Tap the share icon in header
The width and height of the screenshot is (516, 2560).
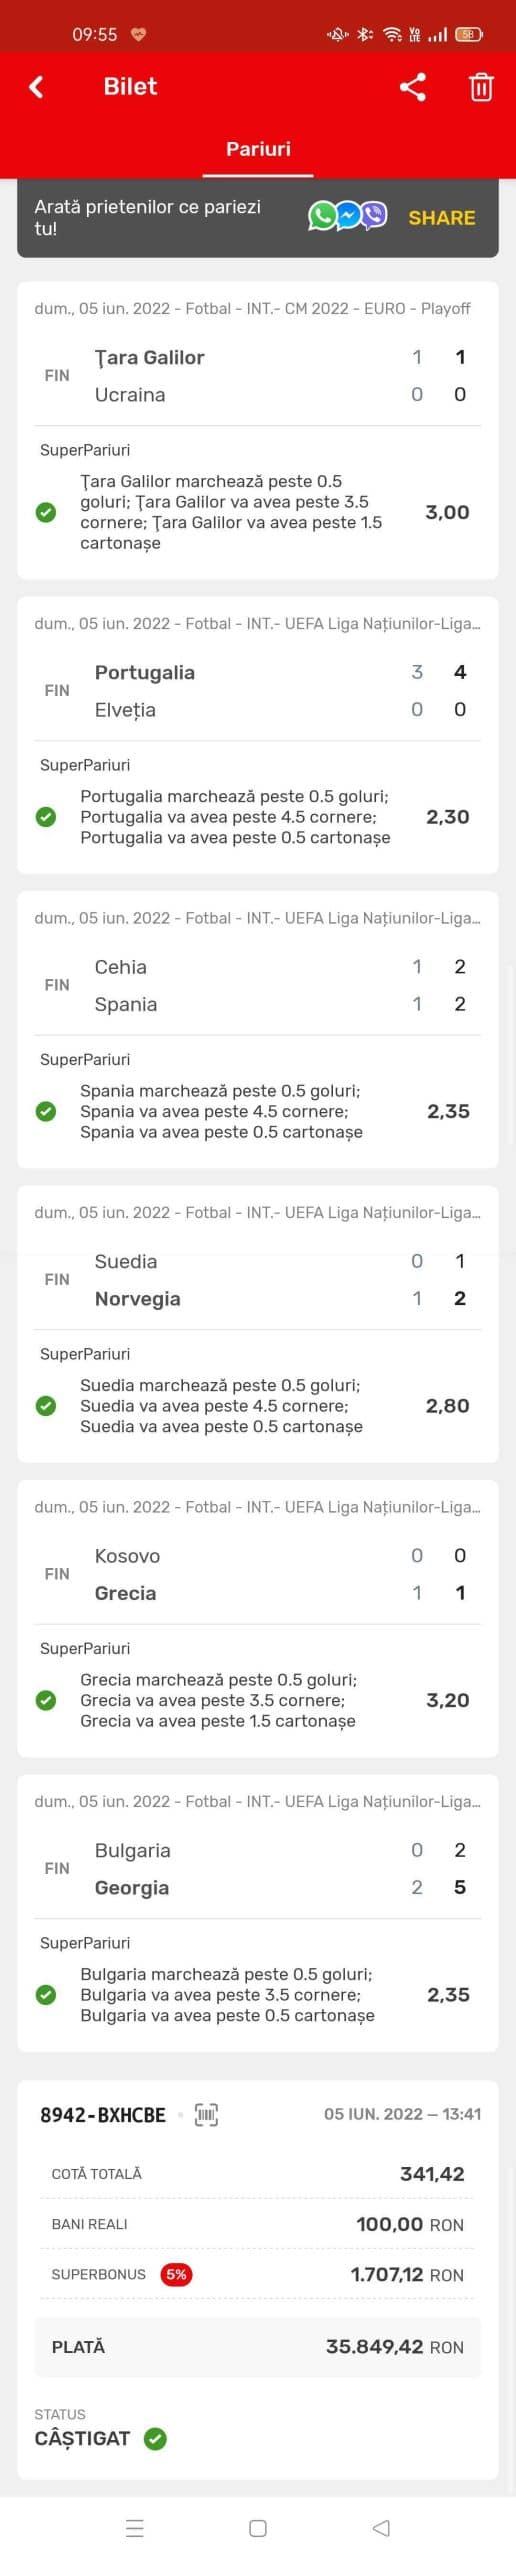click(x=413, y=87)
